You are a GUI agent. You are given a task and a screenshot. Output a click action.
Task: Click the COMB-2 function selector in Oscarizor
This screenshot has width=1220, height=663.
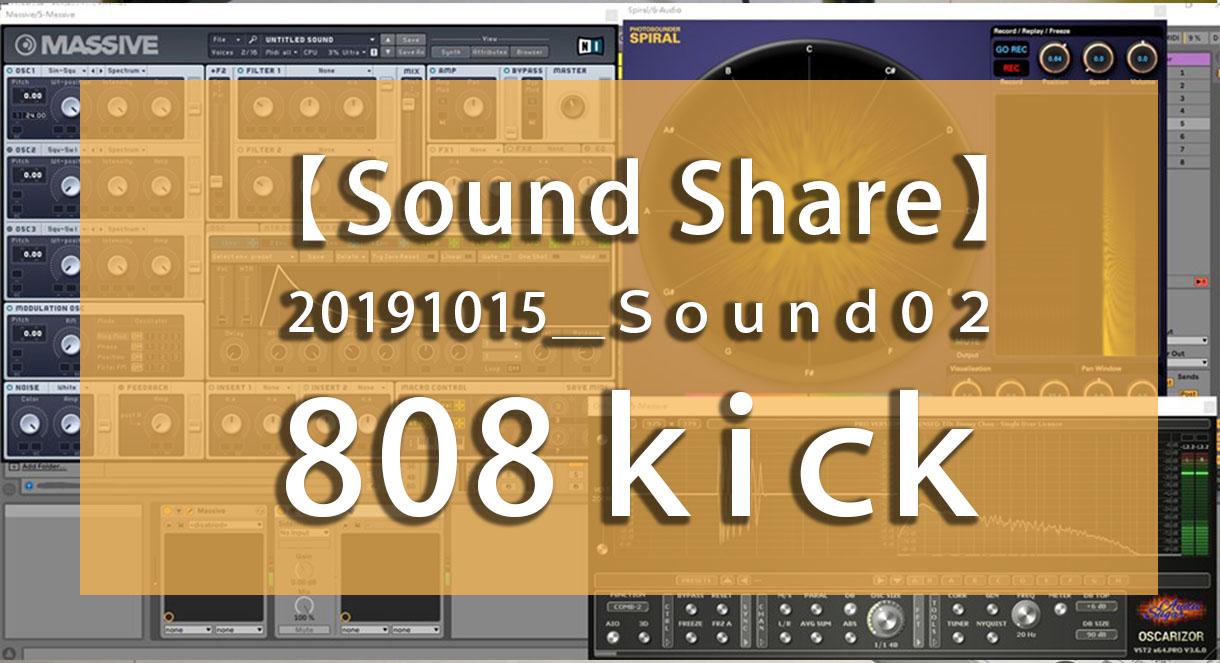pyautogui.click(x=627, y=607)
